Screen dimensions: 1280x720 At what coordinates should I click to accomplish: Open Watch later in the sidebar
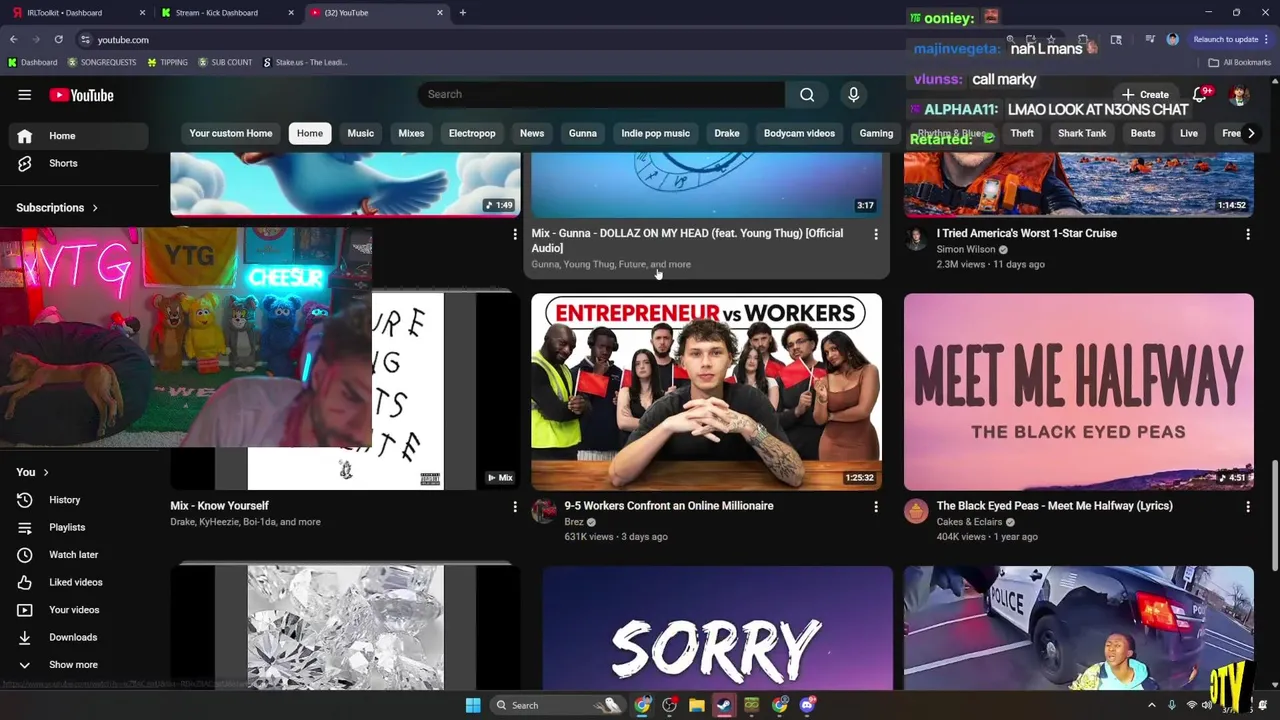click(78, 555)
